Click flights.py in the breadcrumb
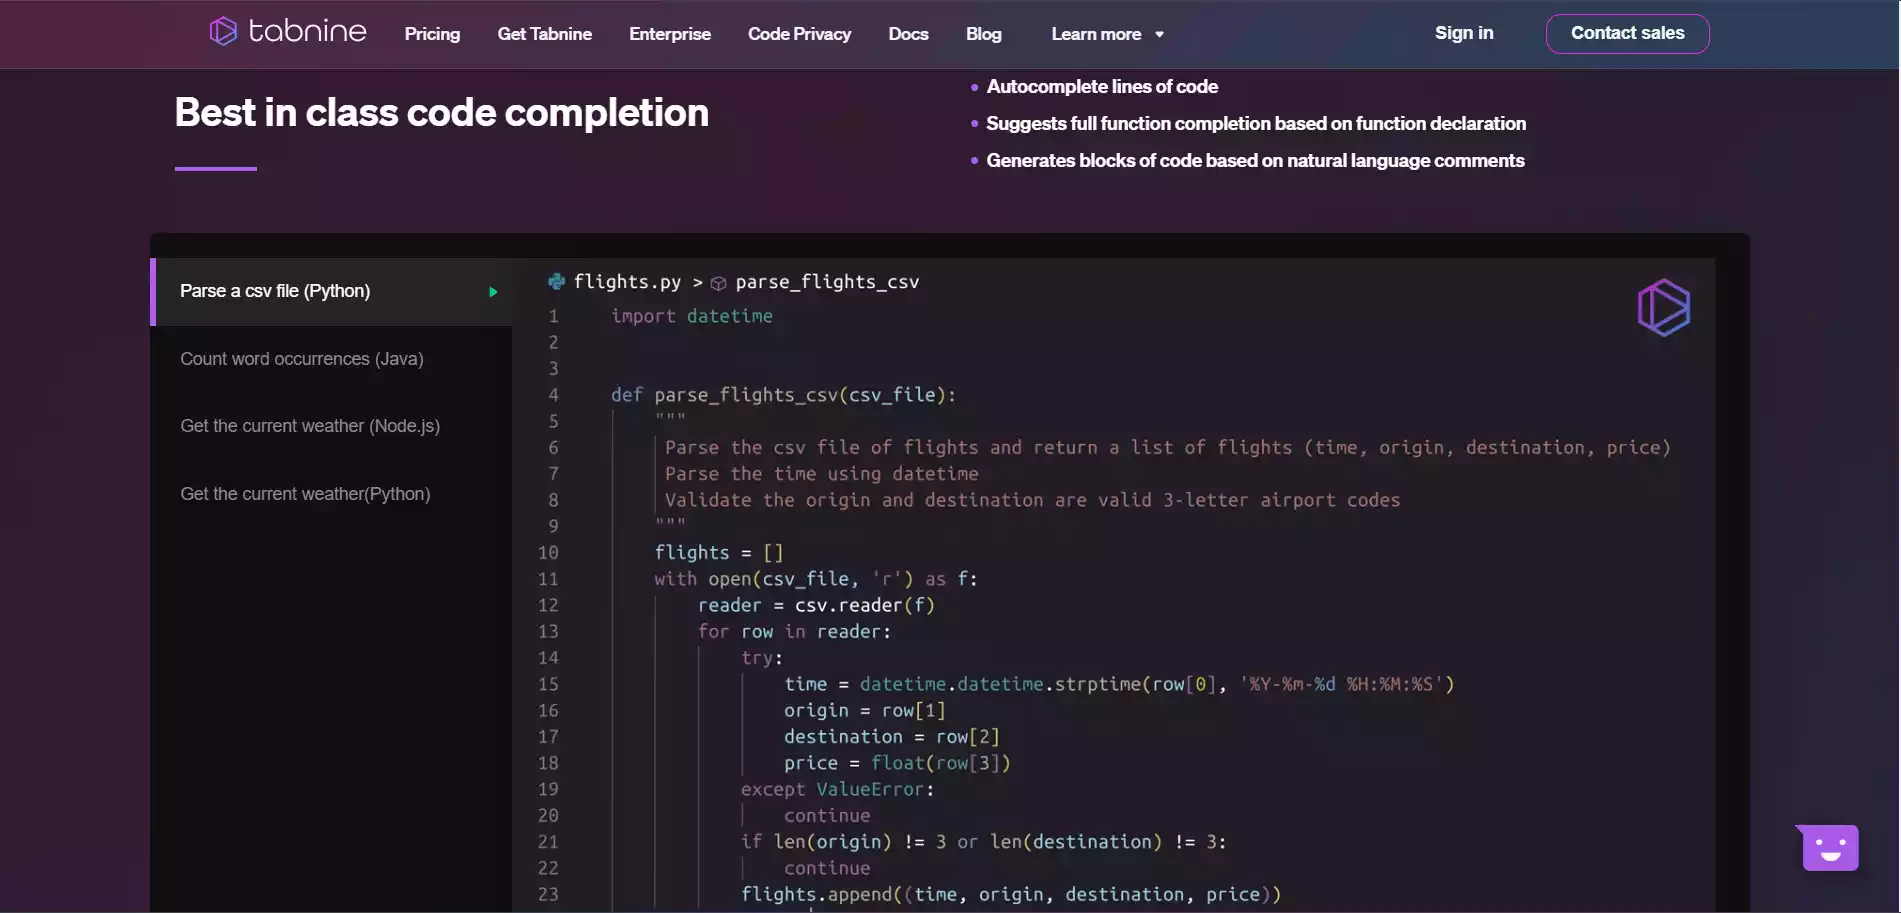Viewport: 1901px width, 913px height. coord(627,282)
